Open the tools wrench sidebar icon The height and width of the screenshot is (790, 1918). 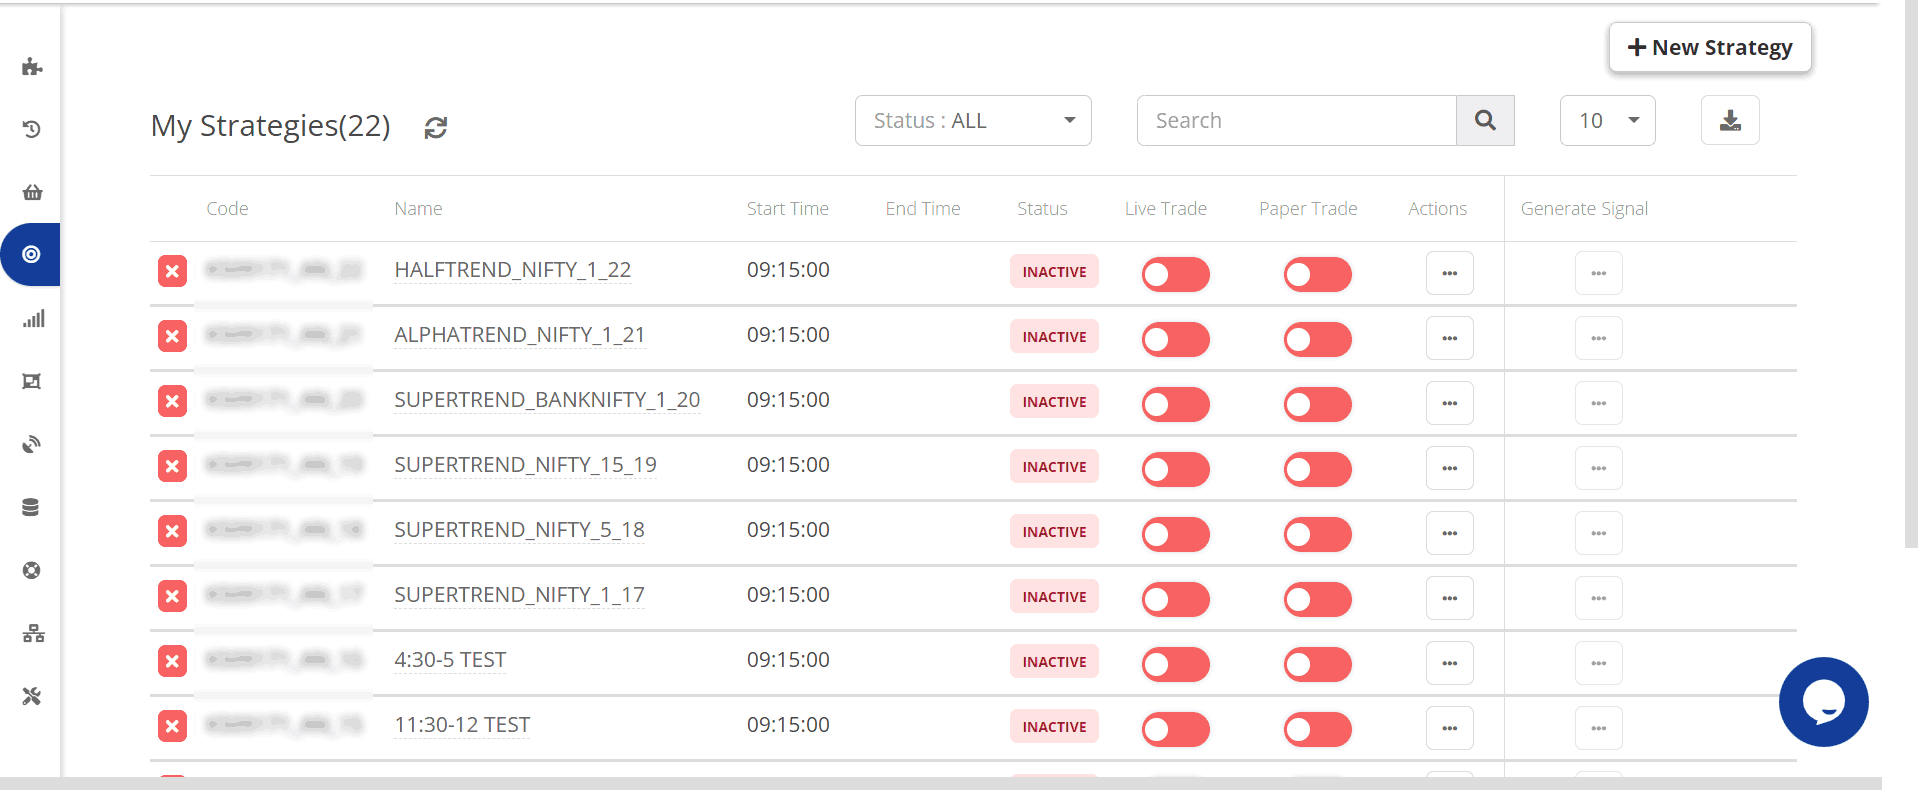click(x=32, y=696)
